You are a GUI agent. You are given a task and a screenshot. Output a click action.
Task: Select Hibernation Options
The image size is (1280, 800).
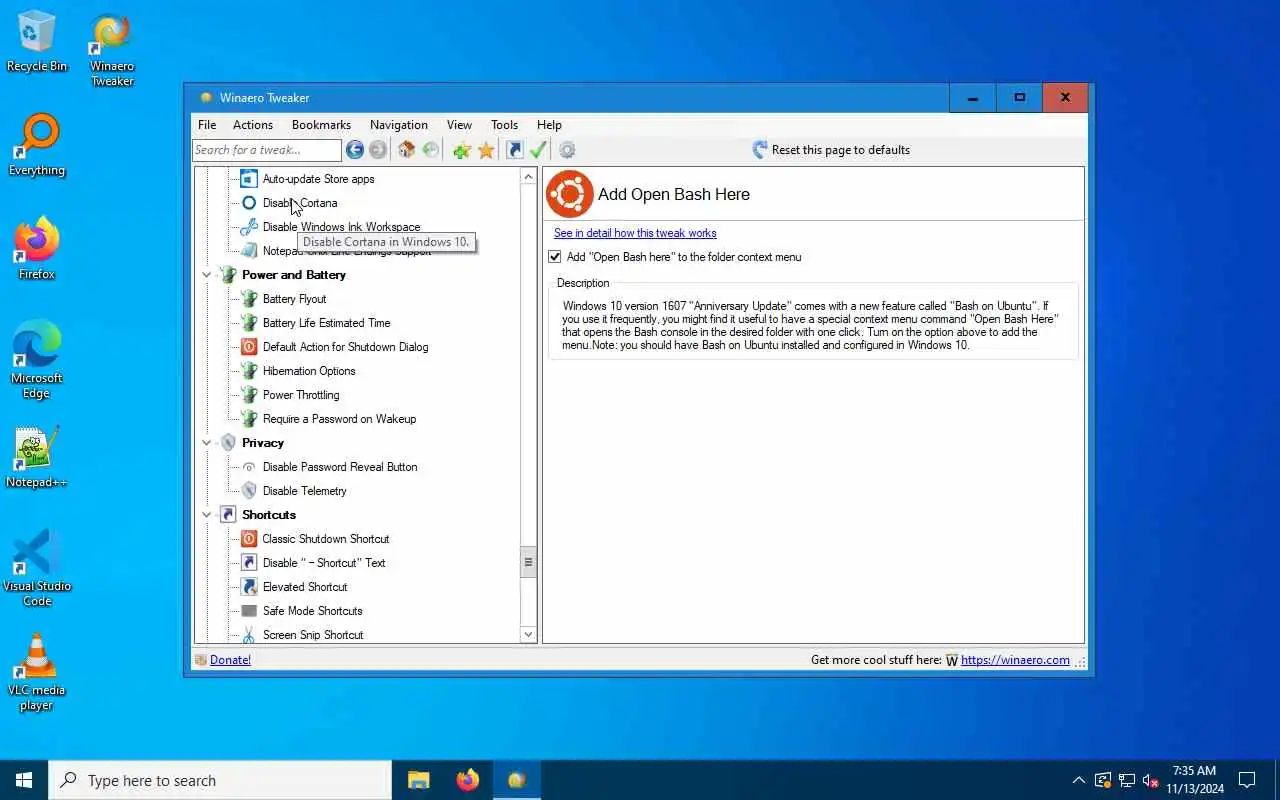point(309,371)
